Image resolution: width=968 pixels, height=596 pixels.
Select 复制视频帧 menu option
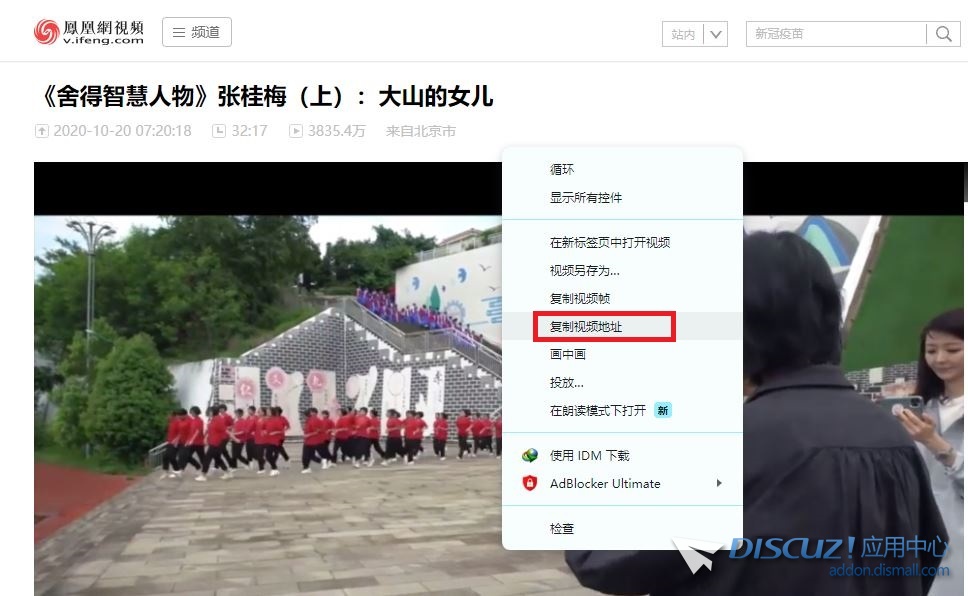pyautogui.click(x=580, y=298)
